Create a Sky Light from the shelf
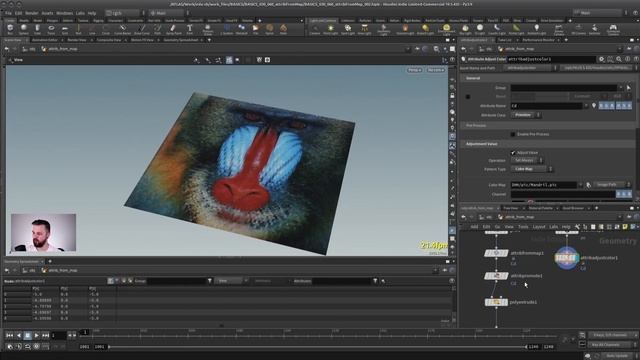640x360 pixels. tap(465, 29)
